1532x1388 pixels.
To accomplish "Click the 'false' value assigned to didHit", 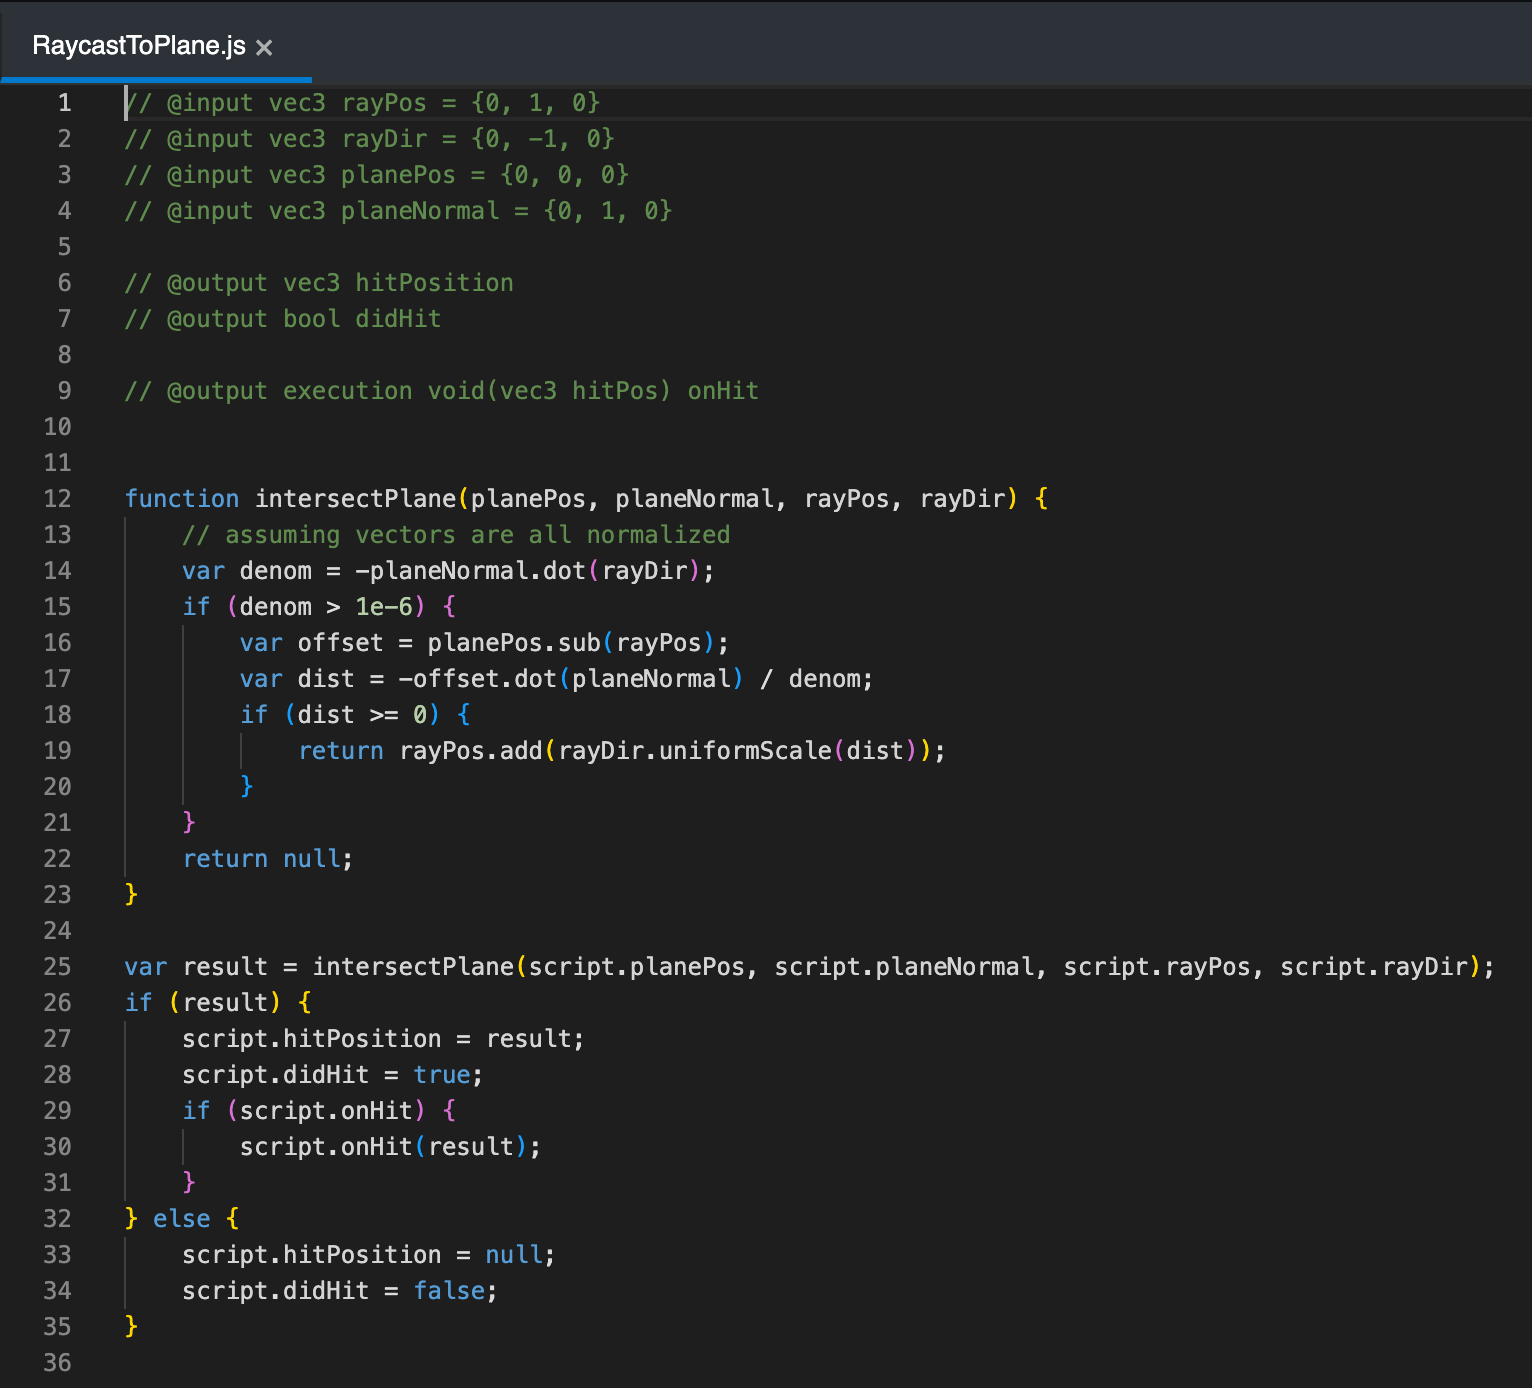I will [x=448, y=1291].
